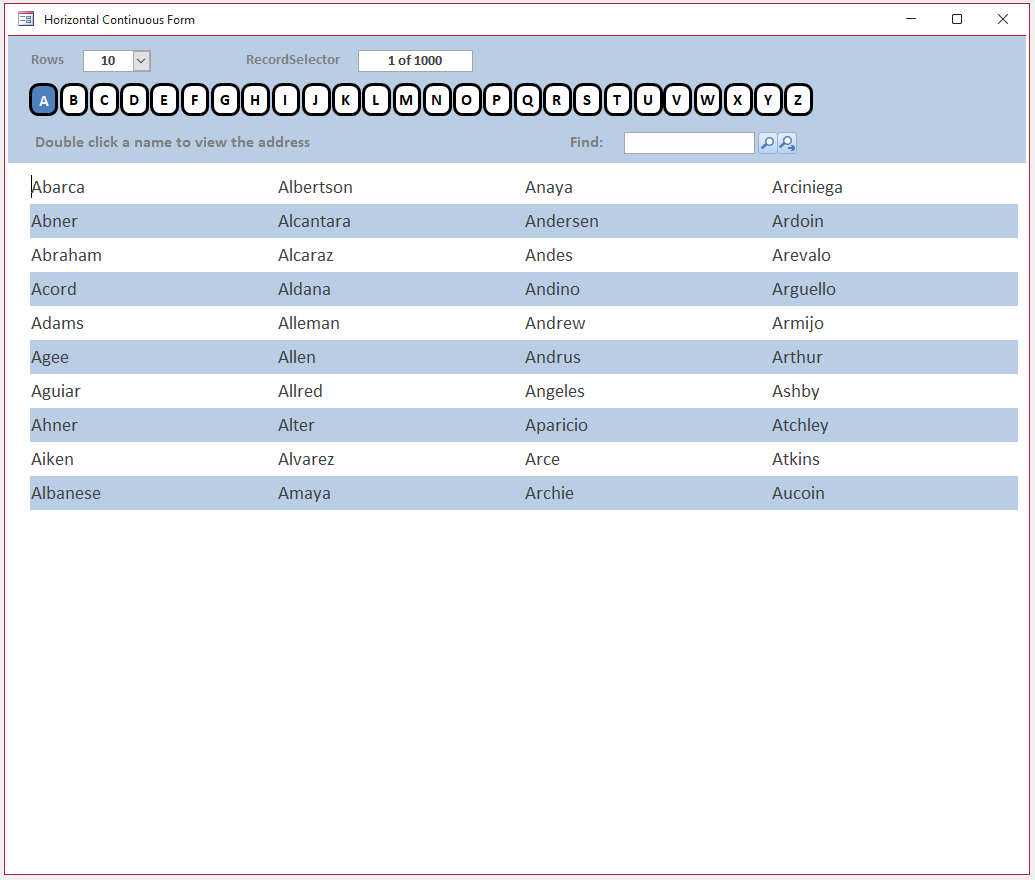Select the R letter button
Screen dimensions: 1035x880
557,100
